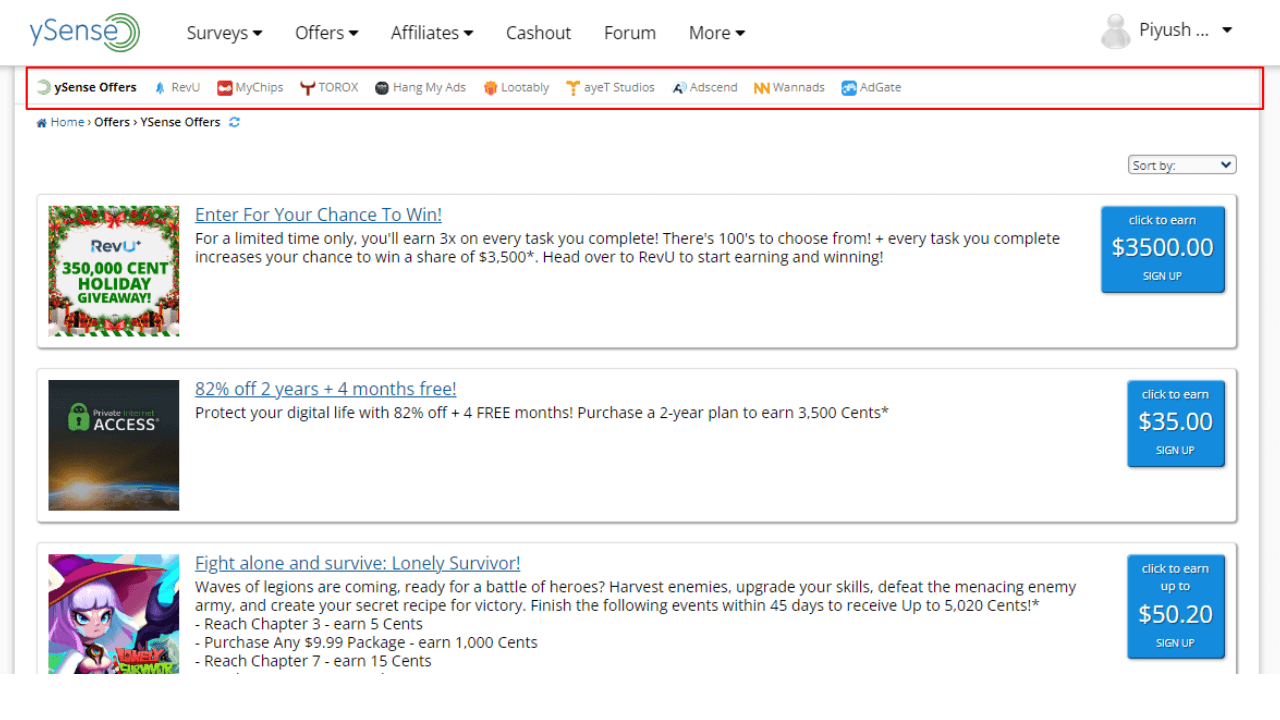Image resolution: width=1280 pixels, height=720 pixels.
Task: Click the TOROX bull icon
Action: point(308,88)
